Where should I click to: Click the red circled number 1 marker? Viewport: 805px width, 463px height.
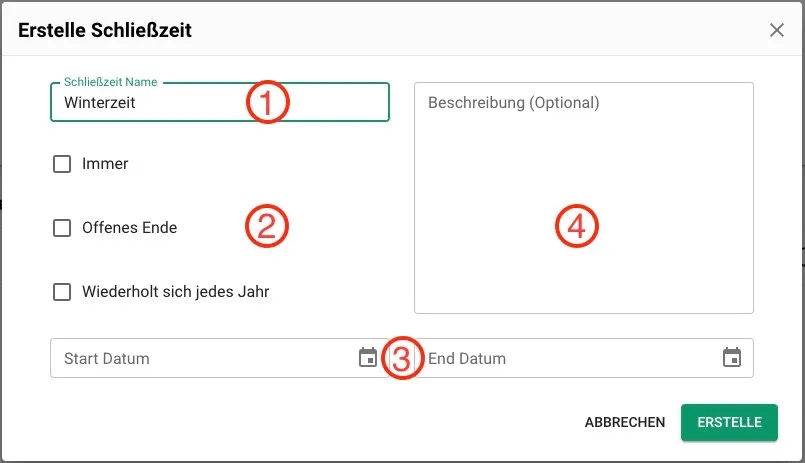click(267, 102)
